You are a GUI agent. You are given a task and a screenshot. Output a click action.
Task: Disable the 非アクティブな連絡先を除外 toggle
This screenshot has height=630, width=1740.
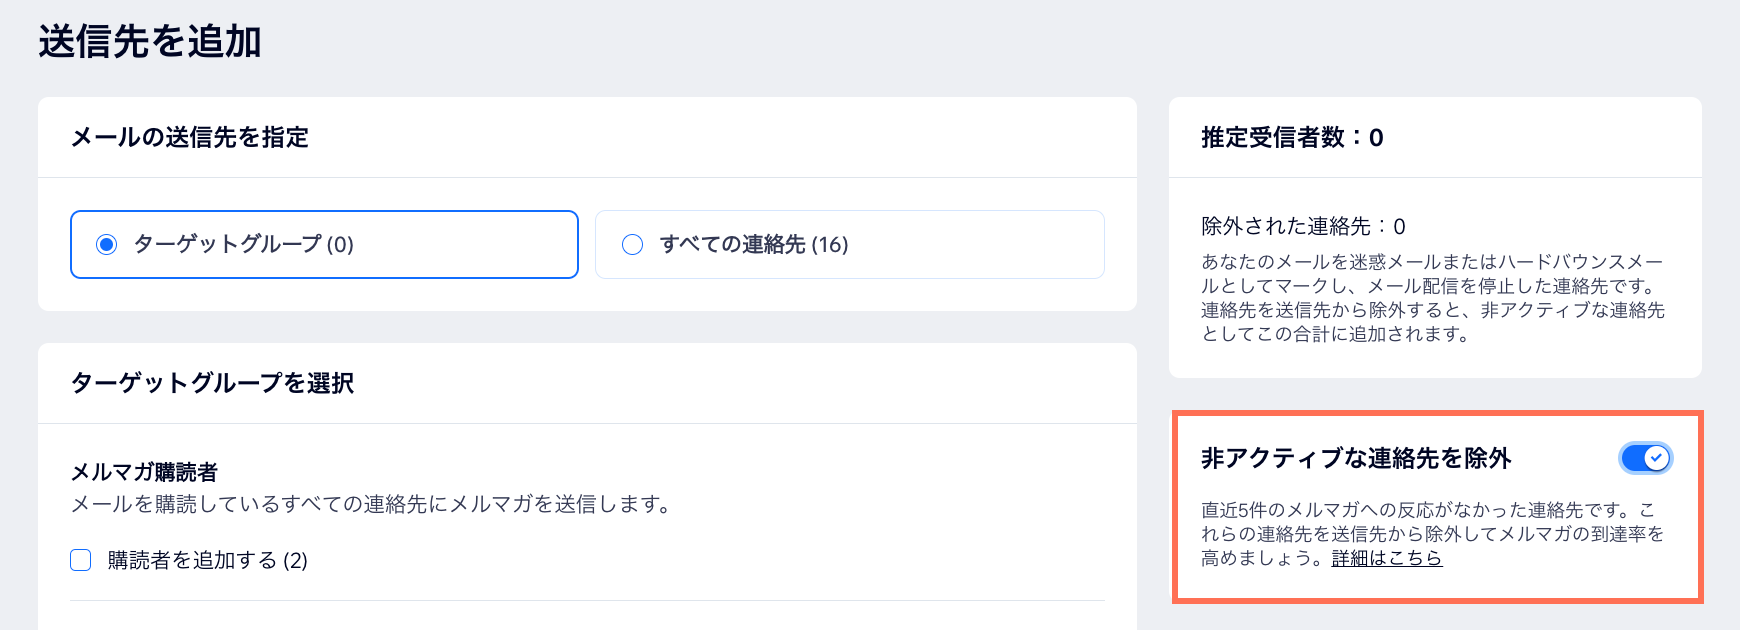(x=1645, y=458)
